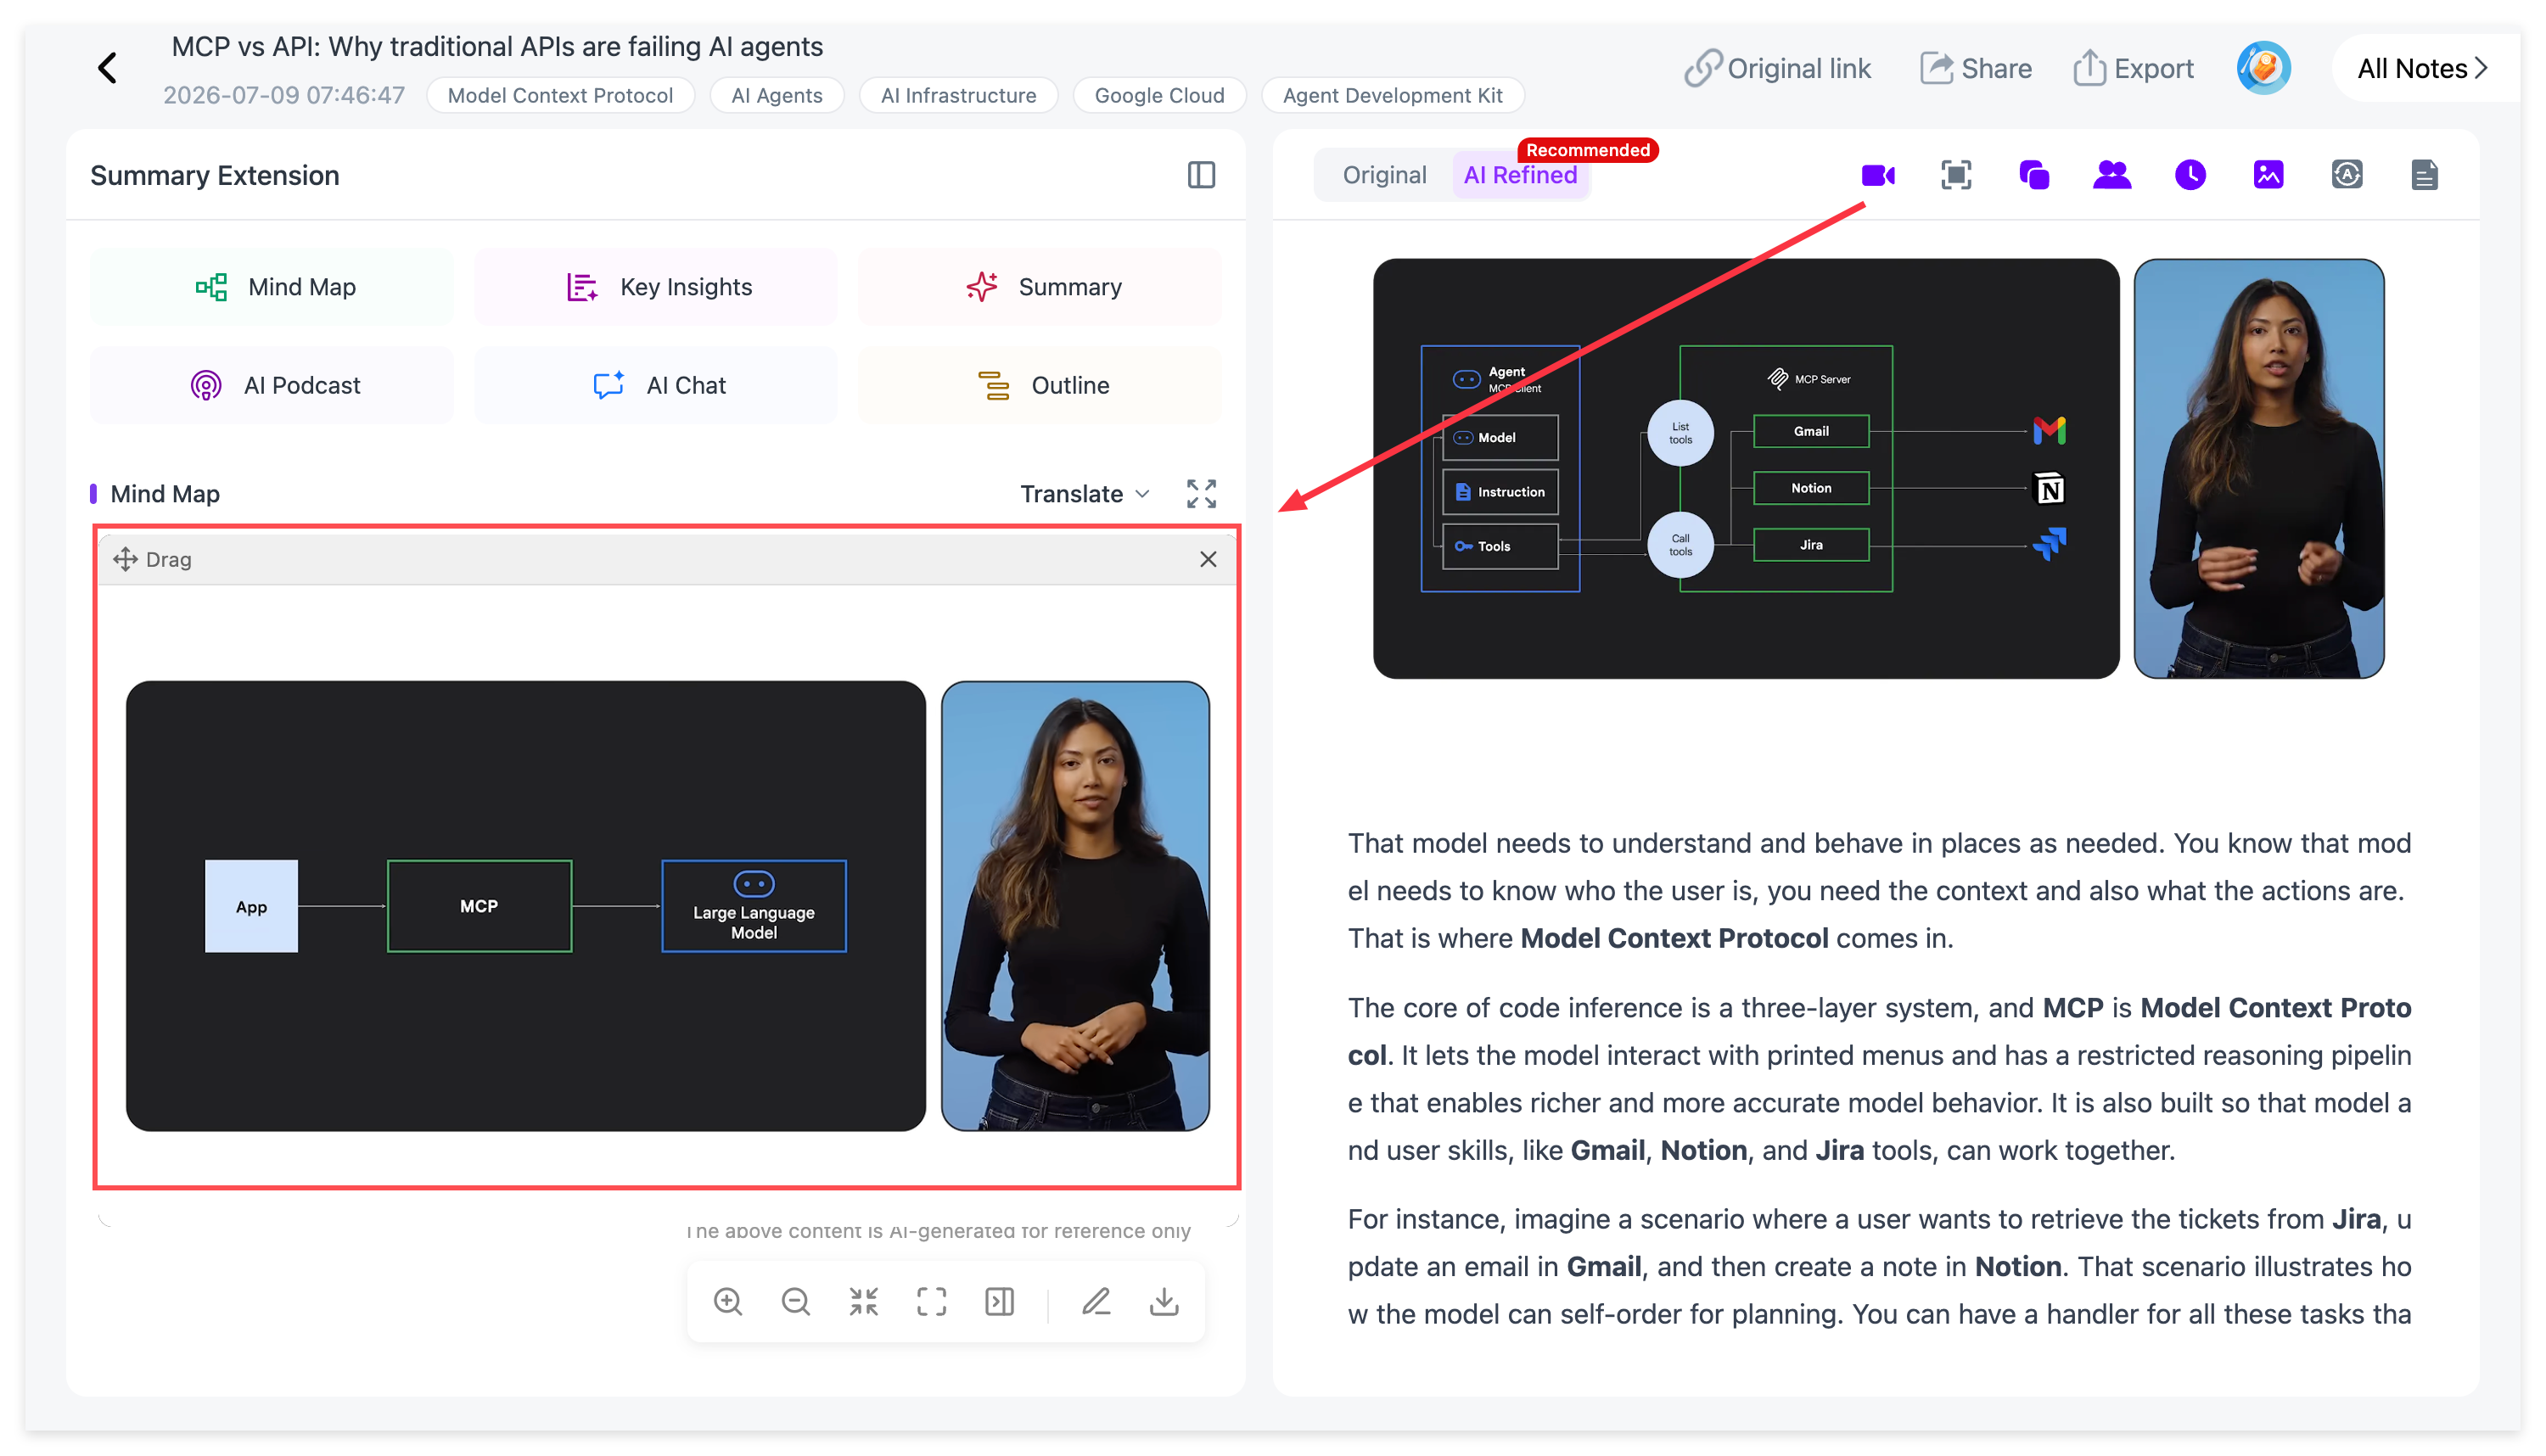
Task: Select the AI Agents tag
Action: pyautogui.click(x=777, y=95)
